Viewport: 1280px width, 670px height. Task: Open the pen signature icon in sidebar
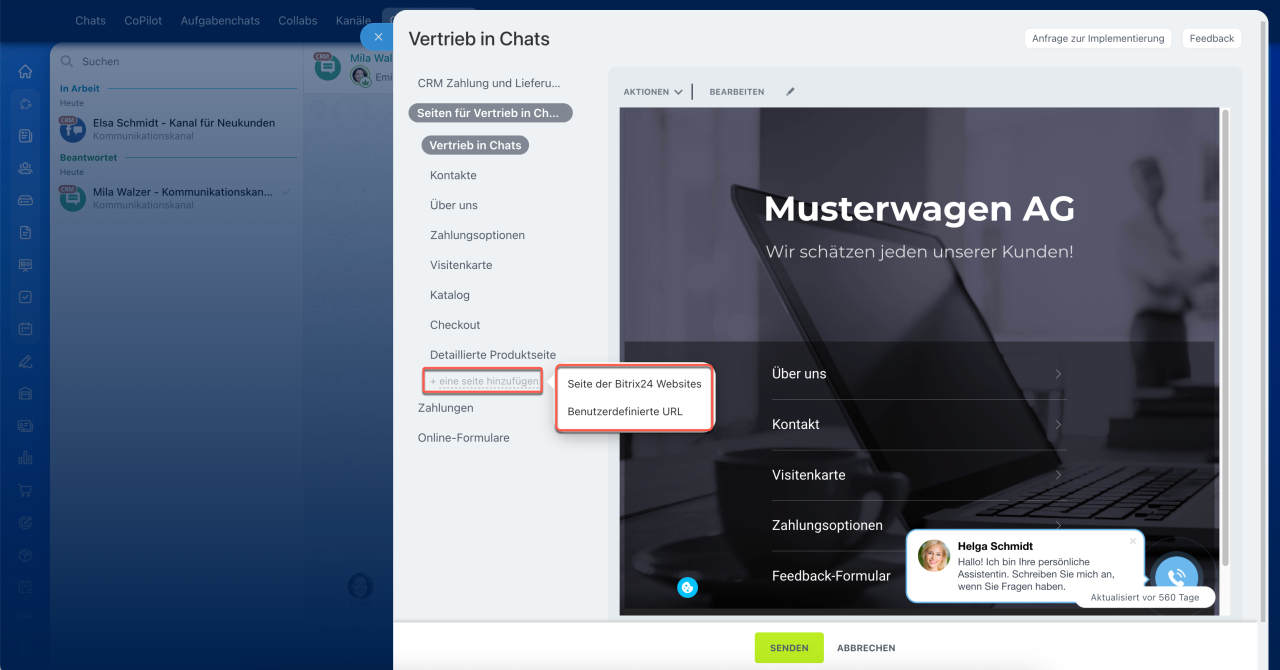point(25,361)
